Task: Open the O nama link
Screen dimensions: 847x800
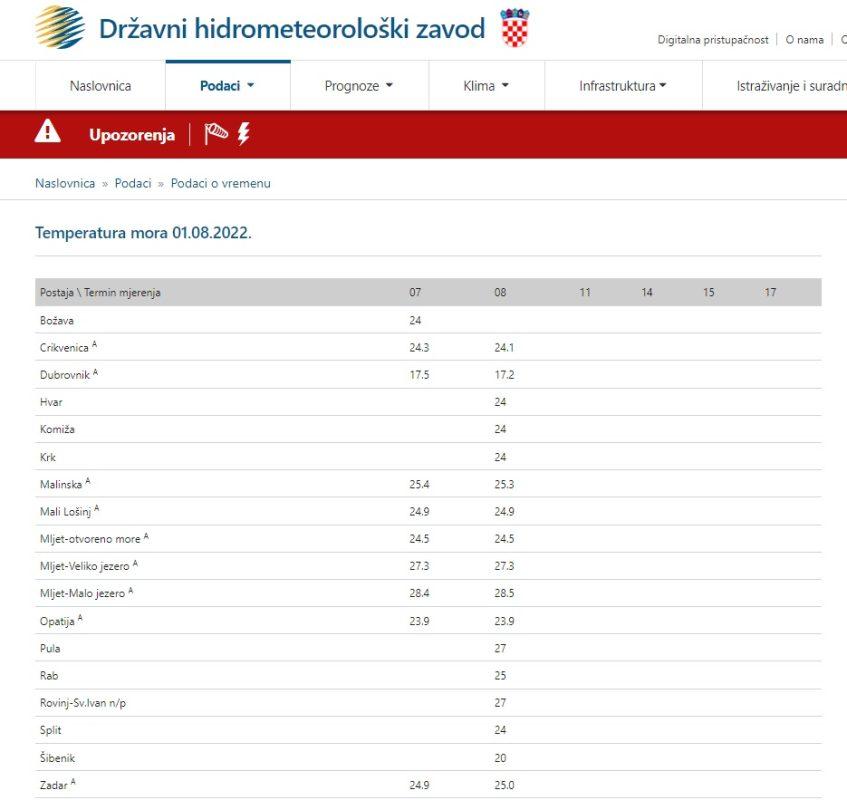Action: pyautogui.click(x=804, y=40)
